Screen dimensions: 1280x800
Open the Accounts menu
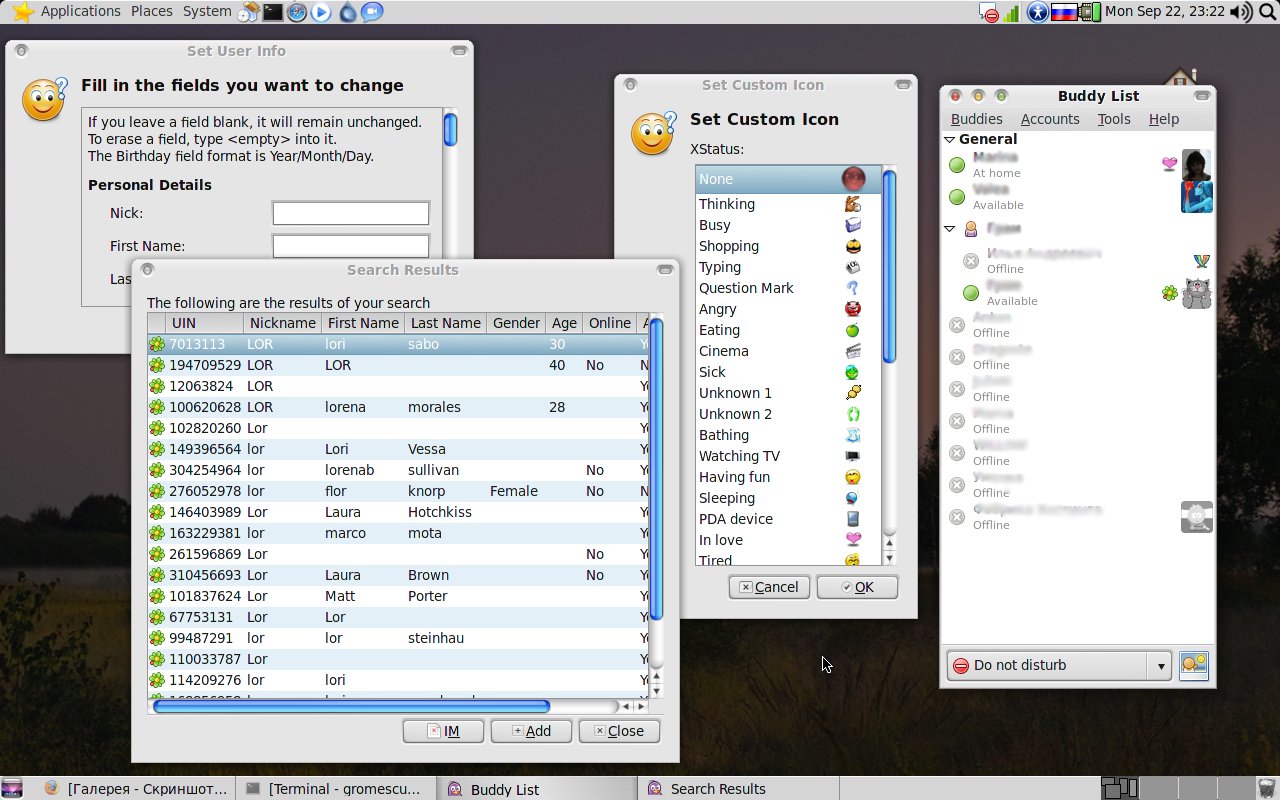[1050, 119]
